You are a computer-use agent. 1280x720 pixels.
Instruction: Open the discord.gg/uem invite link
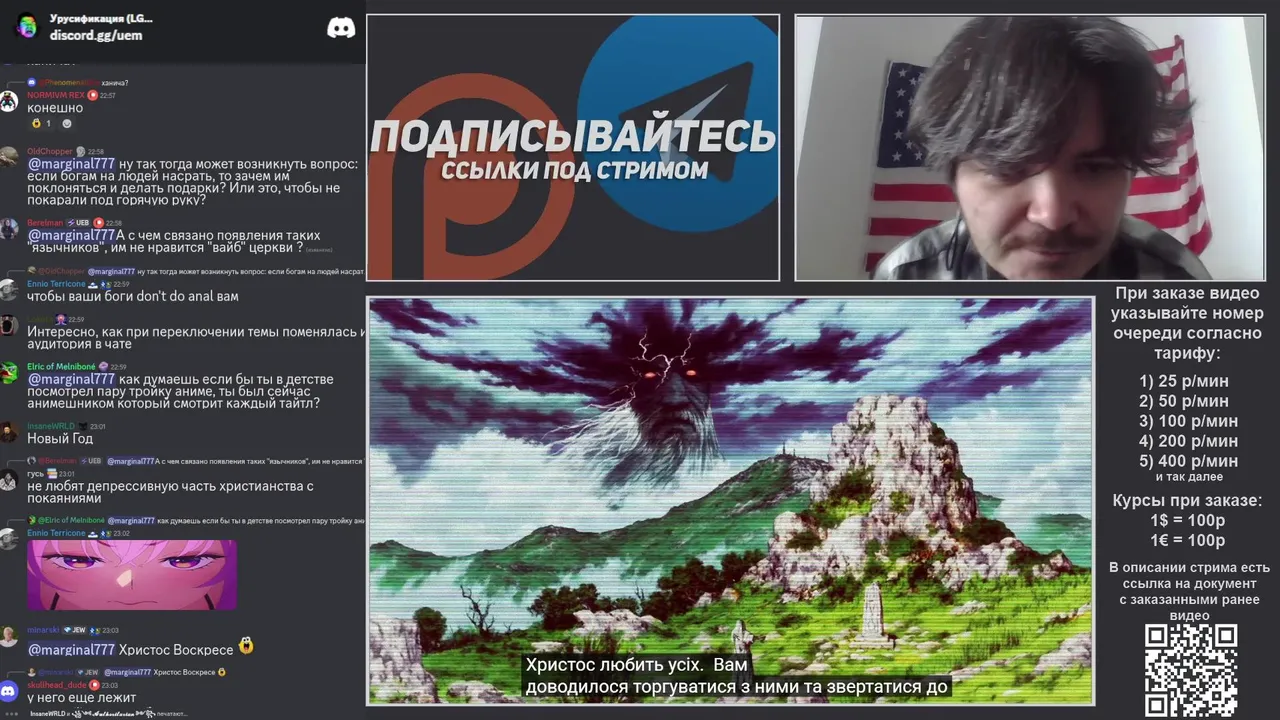pos(96,35)
